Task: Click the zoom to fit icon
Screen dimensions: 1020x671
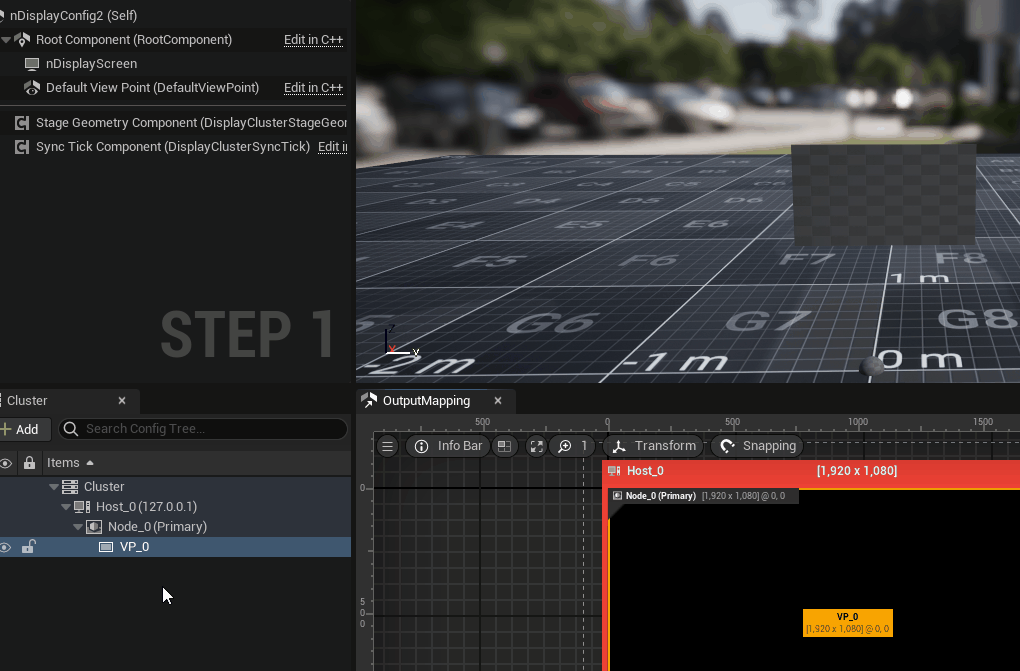Action: pyautogui.click(x=537, y=446)
